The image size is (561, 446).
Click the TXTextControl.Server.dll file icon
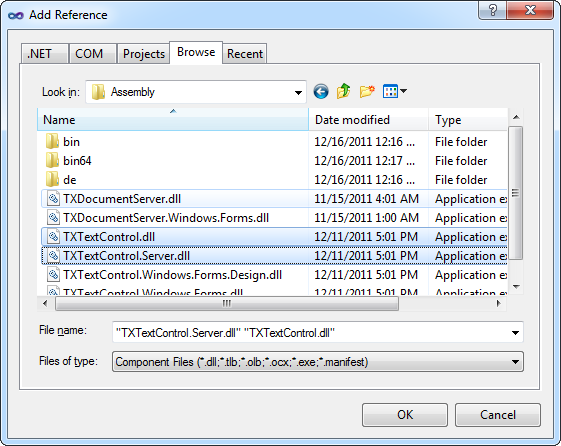(x=53, y=255)
